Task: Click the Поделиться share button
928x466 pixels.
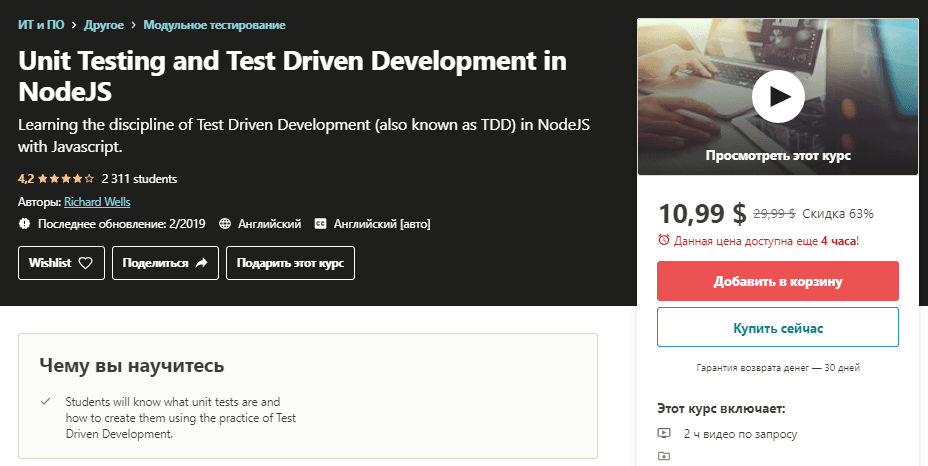Action: click(x=165, y=263)
